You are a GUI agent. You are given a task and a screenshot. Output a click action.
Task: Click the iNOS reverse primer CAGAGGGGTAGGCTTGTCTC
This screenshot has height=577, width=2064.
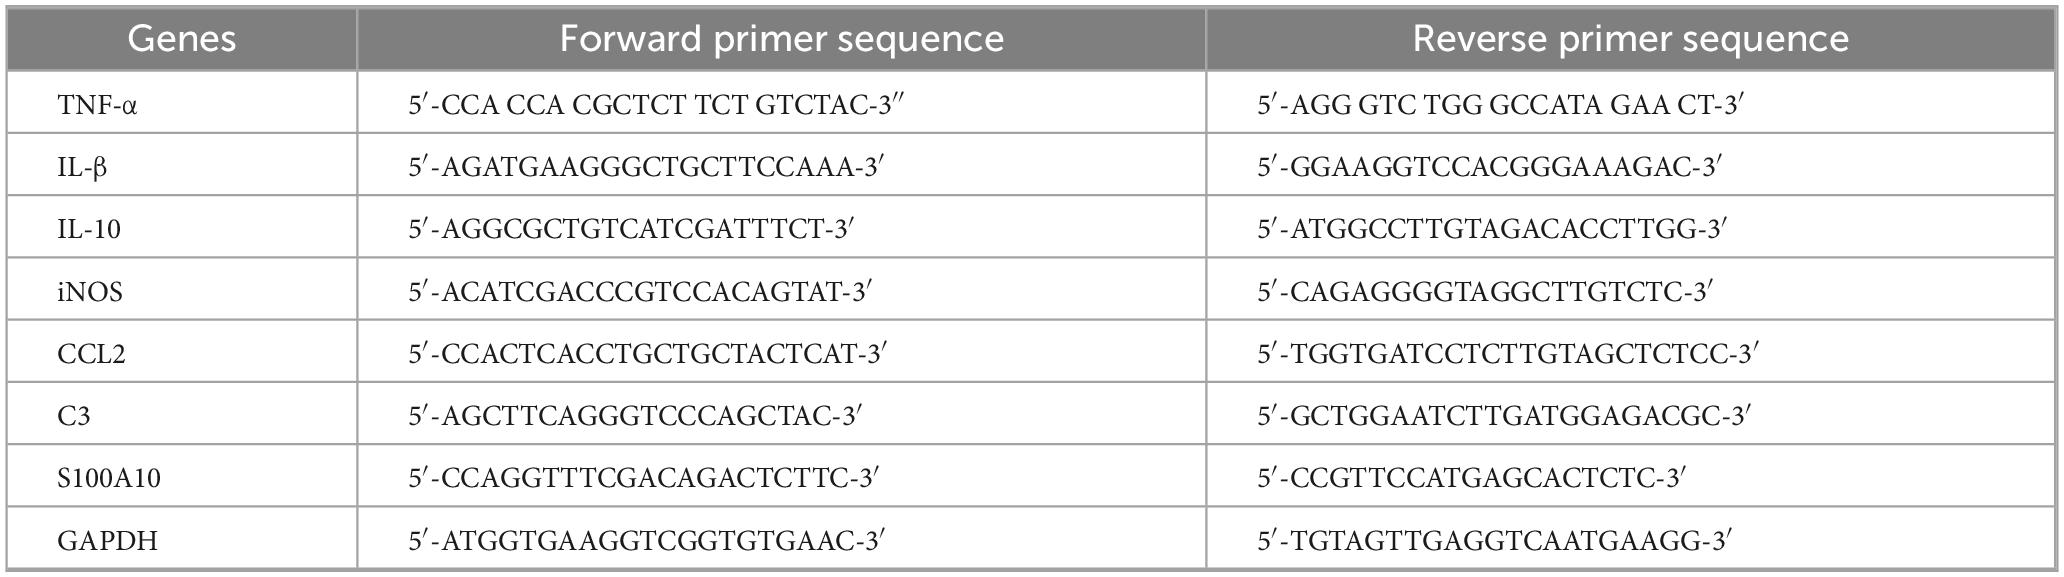click(1485, 292)
